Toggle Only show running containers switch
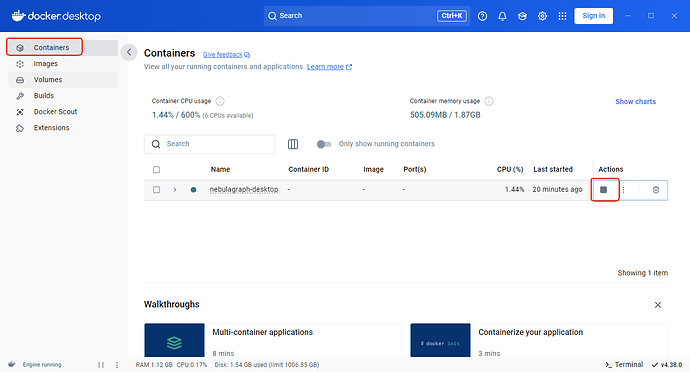The width and height of the screenshot is (690, 372). 324,144
